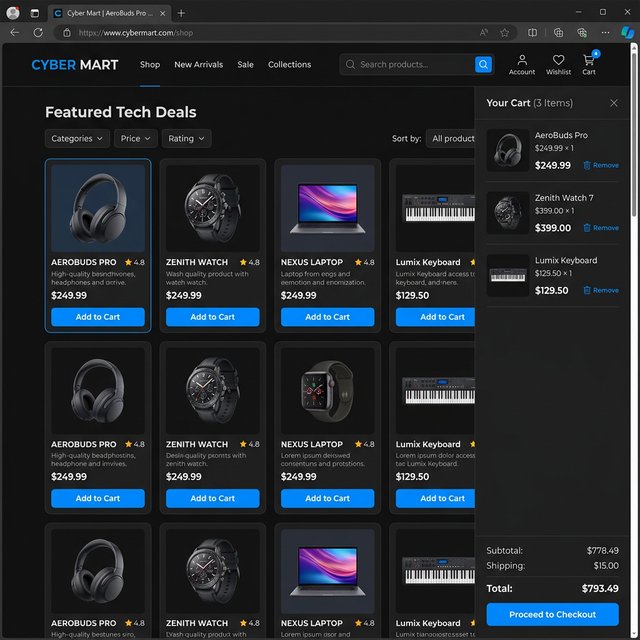
Task: Open a new browser tab
Action: 181,13
